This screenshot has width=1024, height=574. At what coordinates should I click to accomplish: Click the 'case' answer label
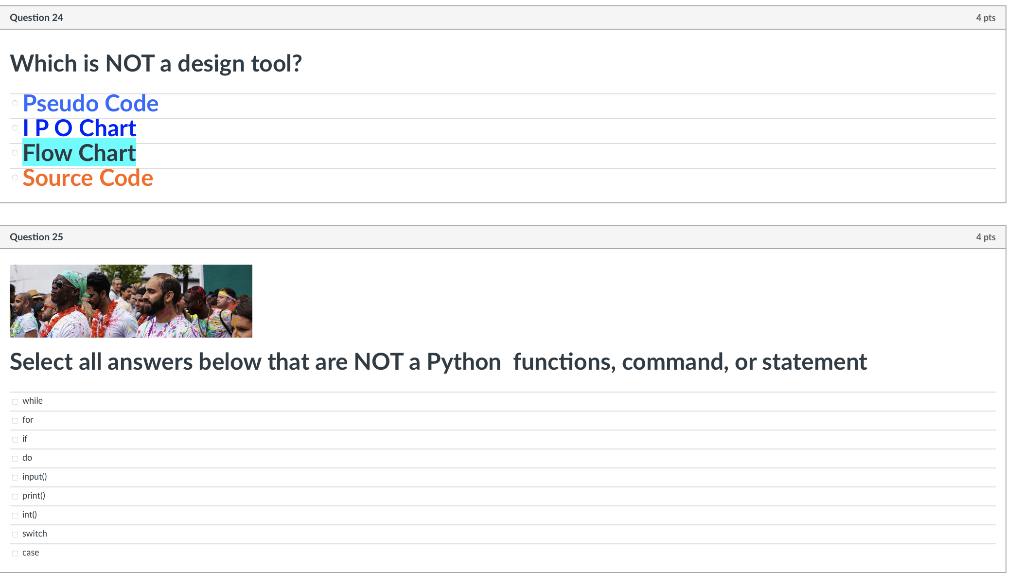pyautogui.click(x=31, y=552)
